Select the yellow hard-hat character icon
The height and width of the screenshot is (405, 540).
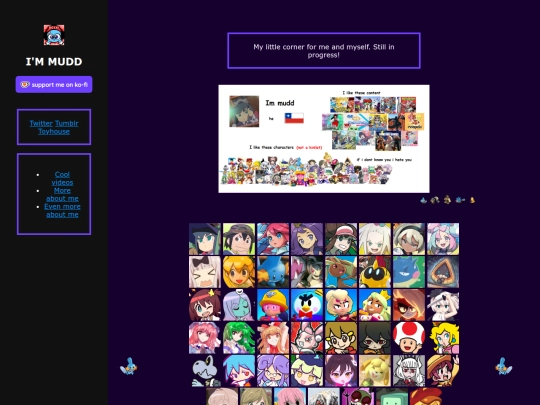coord(273,305)
